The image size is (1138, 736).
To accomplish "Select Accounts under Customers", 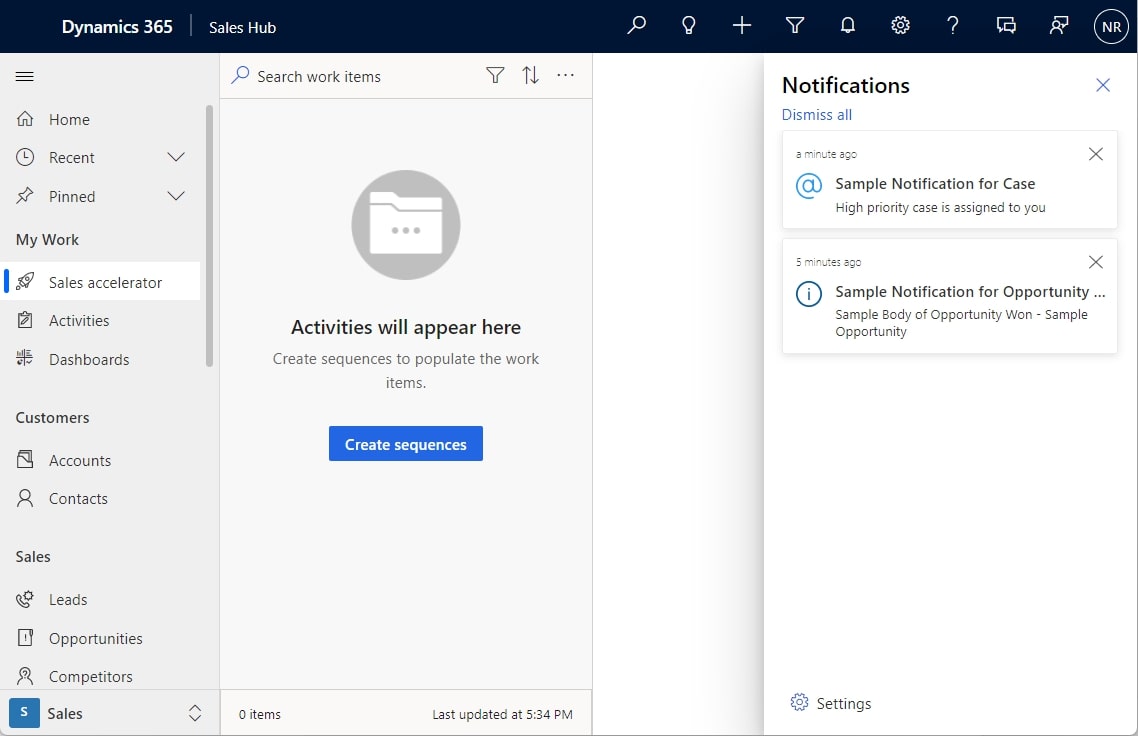I will point(78,460).
